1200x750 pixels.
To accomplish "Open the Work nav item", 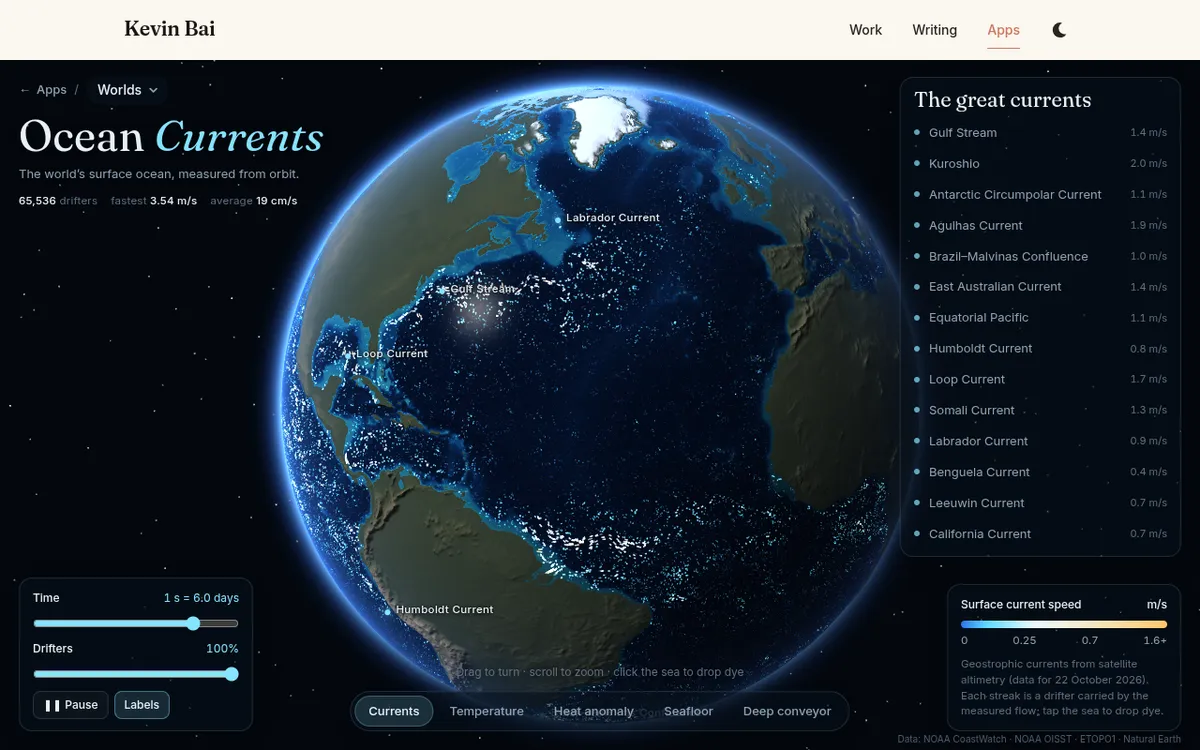I will (865, 30).
